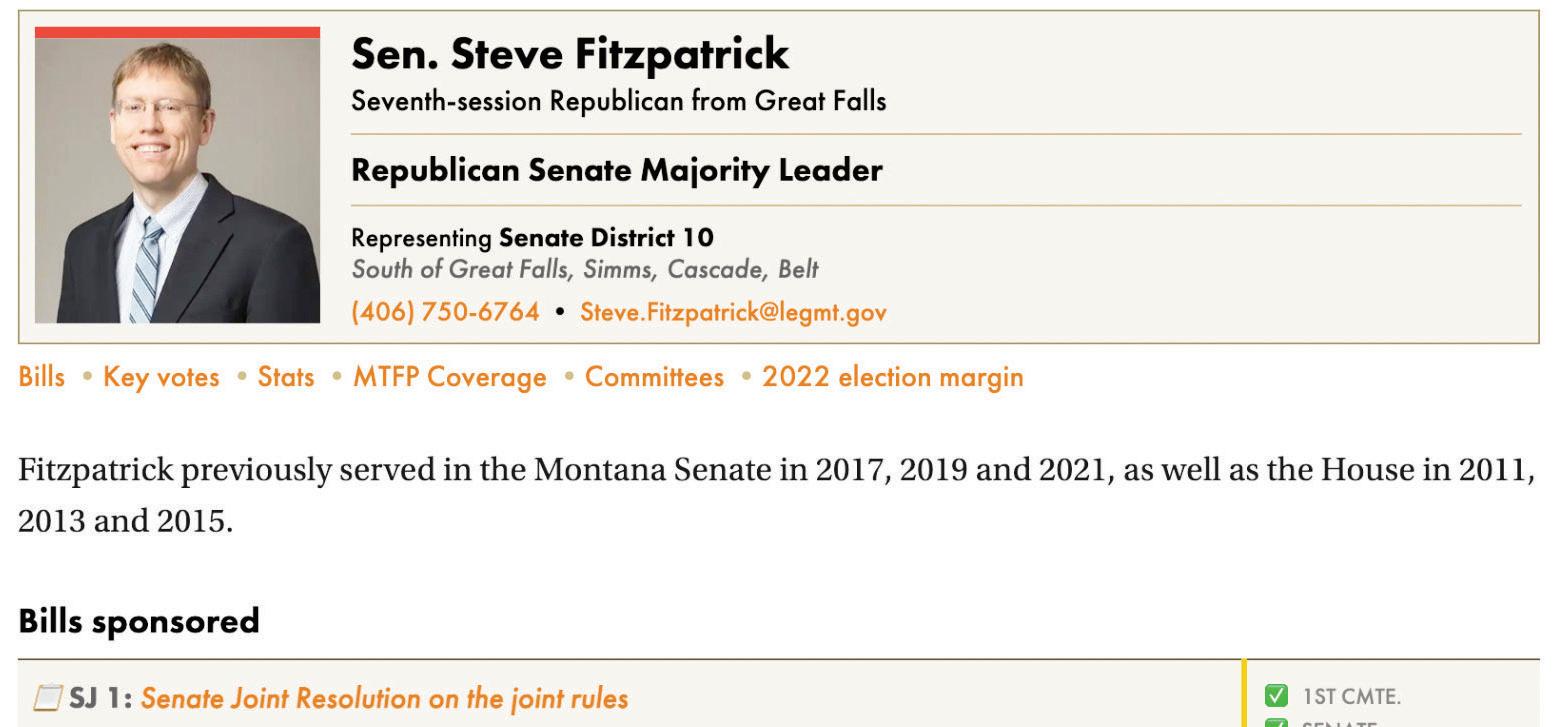The image size is (1561, 727).
Task: Click the green checkmark next to 1ST CMTE.
Action: pos(1276,695)
